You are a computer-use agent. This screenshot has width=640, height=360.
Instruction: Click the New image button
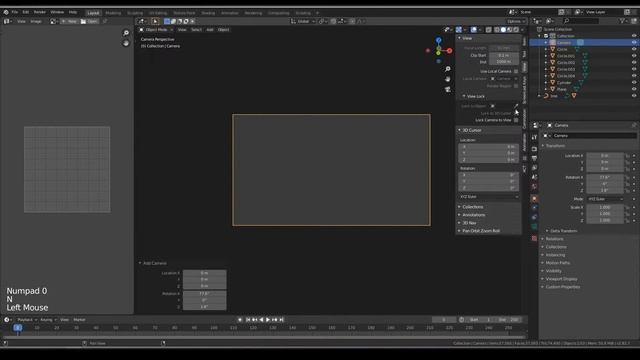click(69, 21)
